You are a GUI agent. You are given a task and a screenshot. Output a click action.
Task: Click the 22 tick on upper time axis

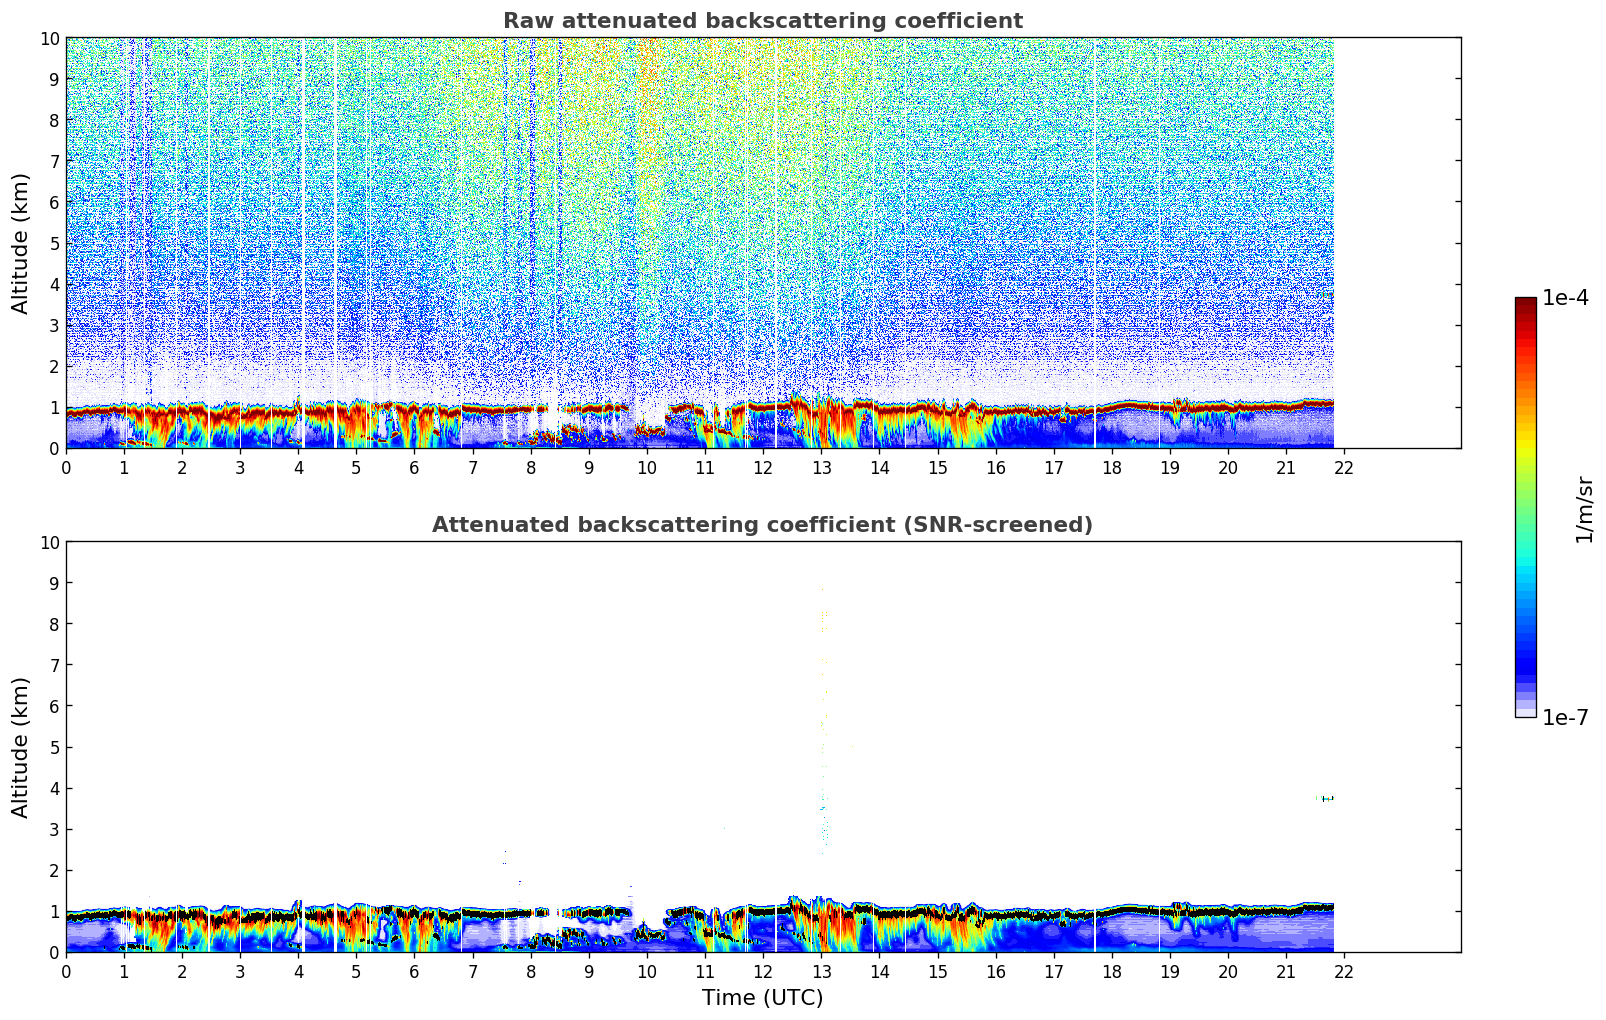1344,468
